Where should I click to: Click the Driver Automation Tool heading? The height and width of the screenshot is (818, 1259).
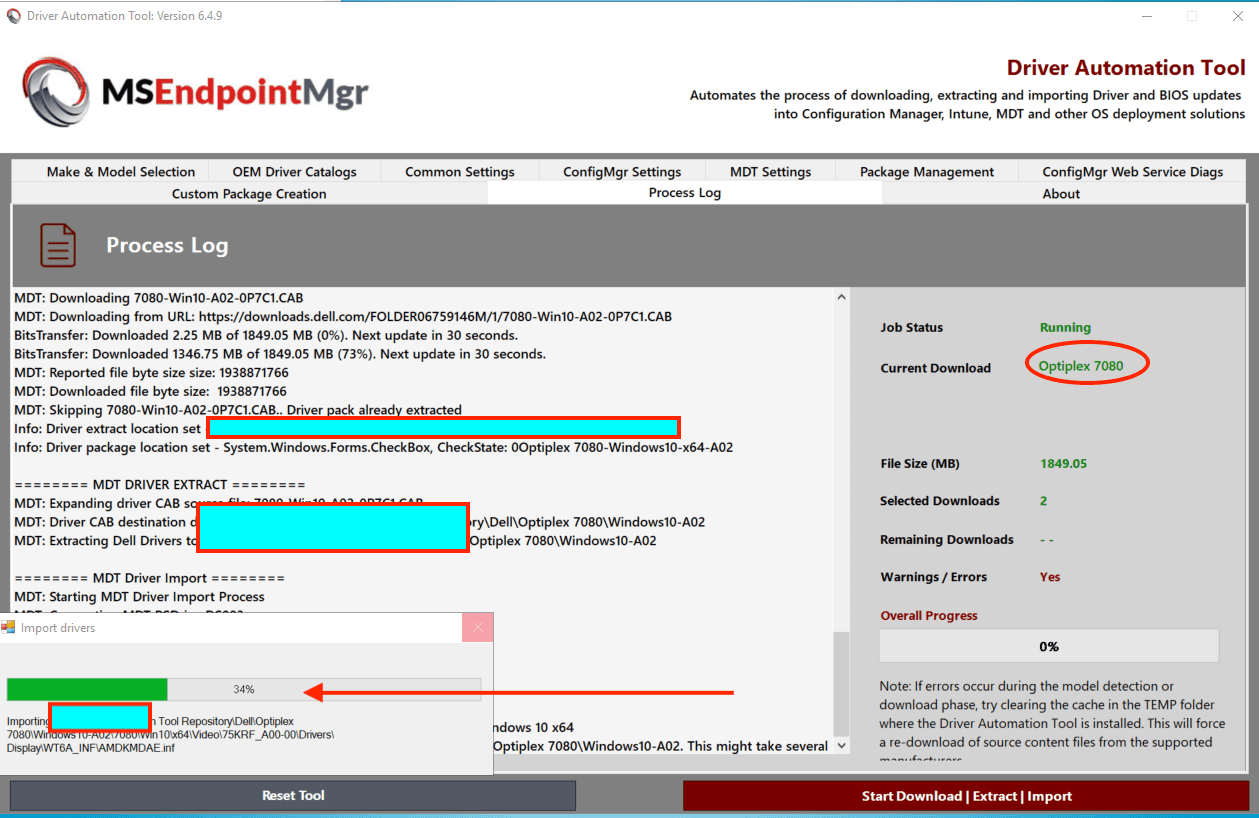(1126, 68)
